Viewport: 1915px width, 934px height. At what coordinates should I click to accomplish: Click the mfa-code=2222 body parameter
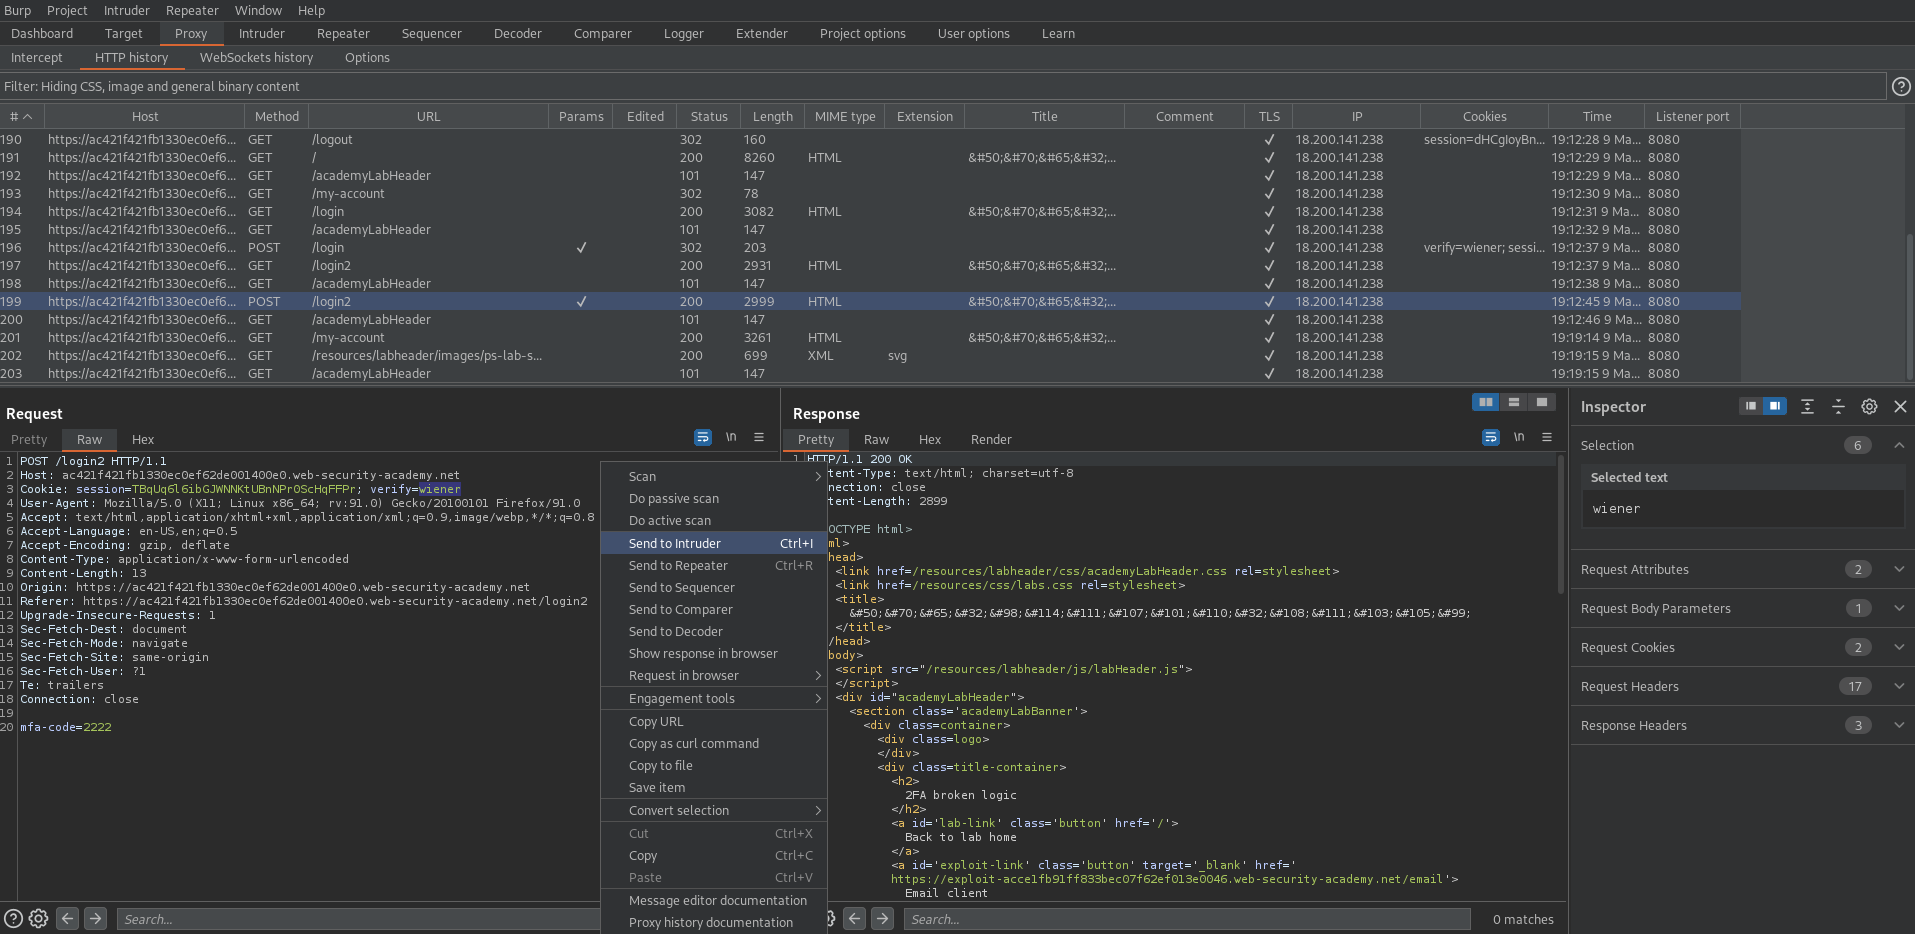[66, 727]
